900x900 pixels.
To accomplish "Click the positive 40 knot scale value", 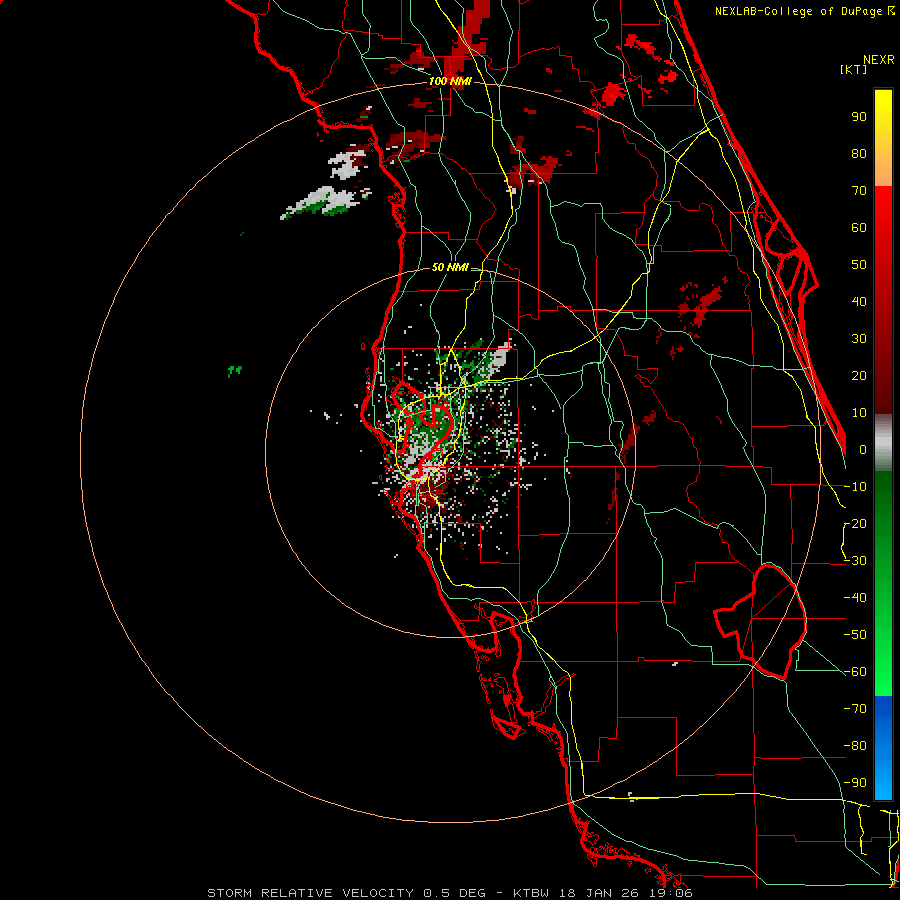I will click(859, 302).
